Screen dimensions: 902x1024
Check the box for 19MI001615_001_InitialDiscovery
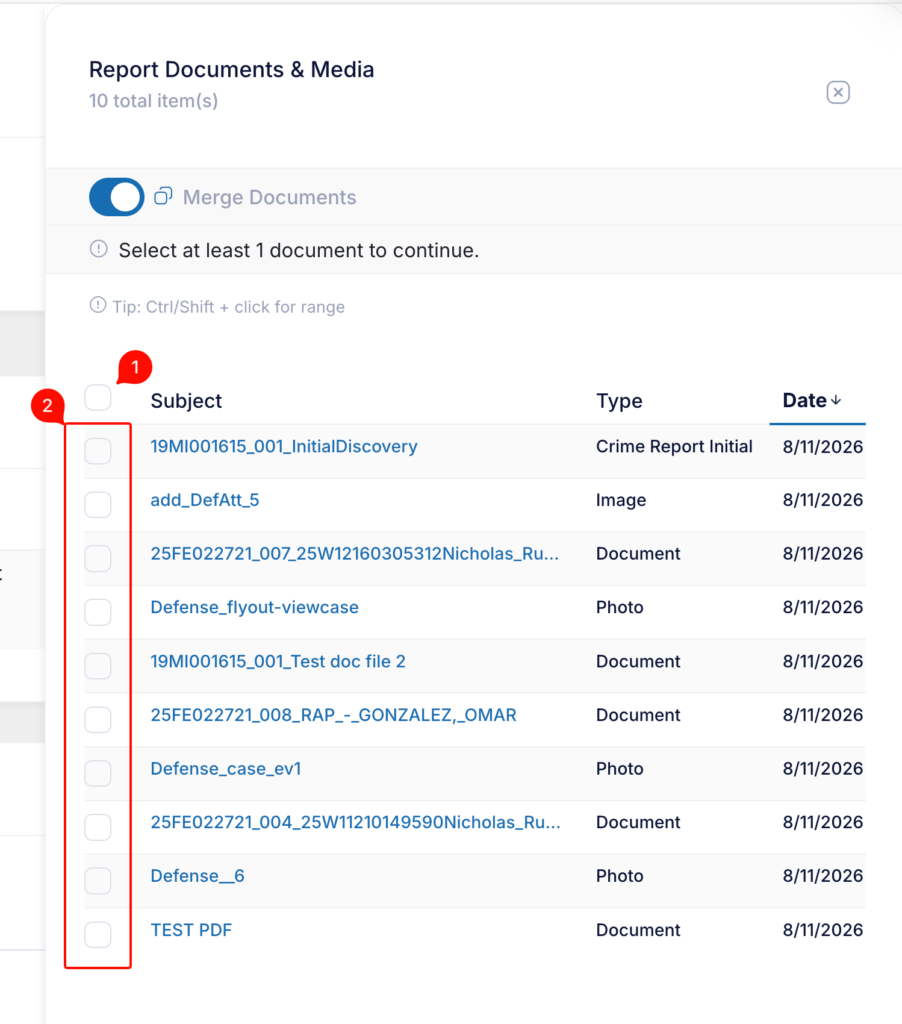98,451
